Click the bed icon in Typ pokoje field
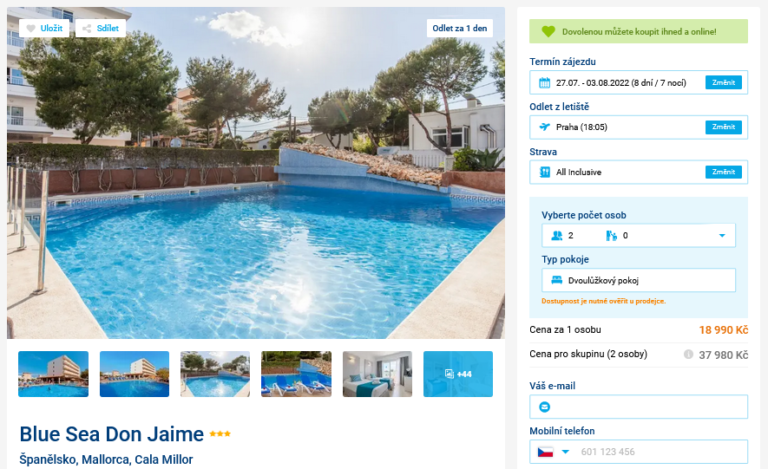Image resolution: width=768 pixels, height=469 pixels. tap(557, 280)
